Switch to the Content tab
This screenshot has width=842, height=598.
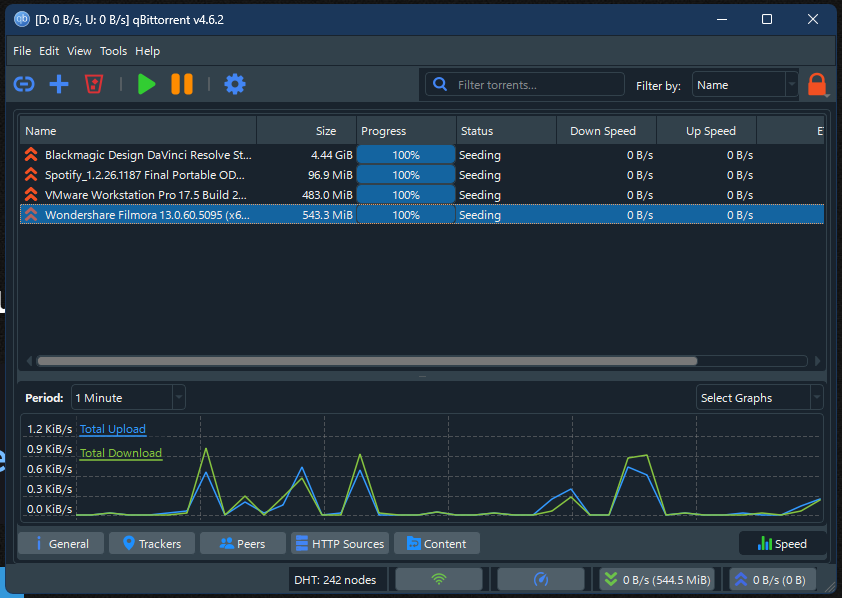[x=437, y=543]
